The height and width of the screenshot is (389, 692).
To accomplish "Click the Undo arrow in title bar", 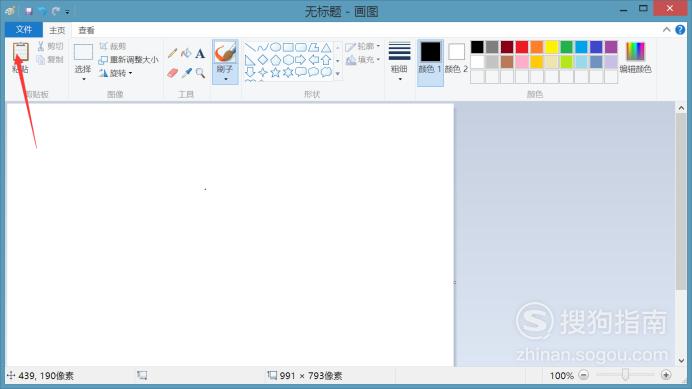I will tap(42, 11).
